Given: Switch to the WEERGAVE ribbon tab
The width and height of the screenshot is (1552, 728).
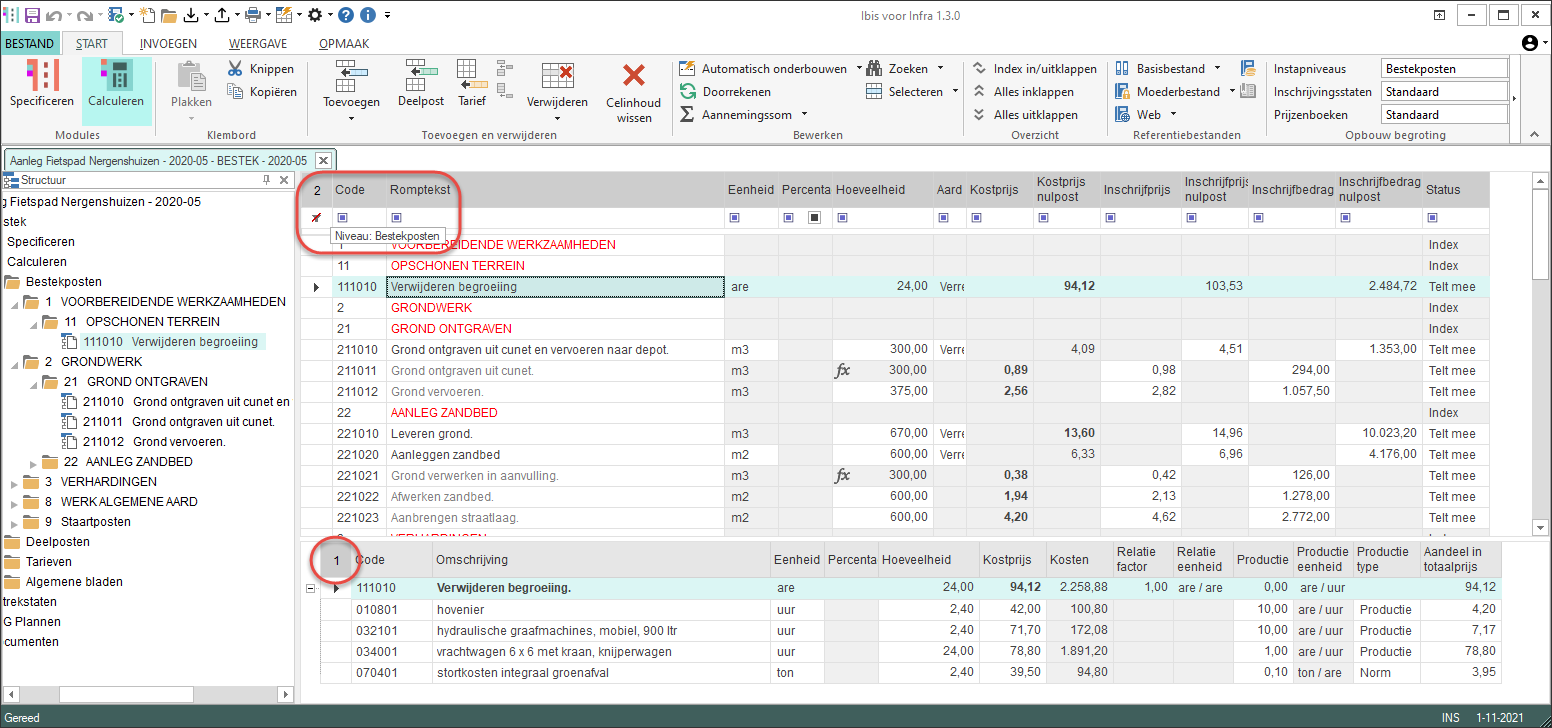Looking at the screenshot, I should tap(258, 44).
